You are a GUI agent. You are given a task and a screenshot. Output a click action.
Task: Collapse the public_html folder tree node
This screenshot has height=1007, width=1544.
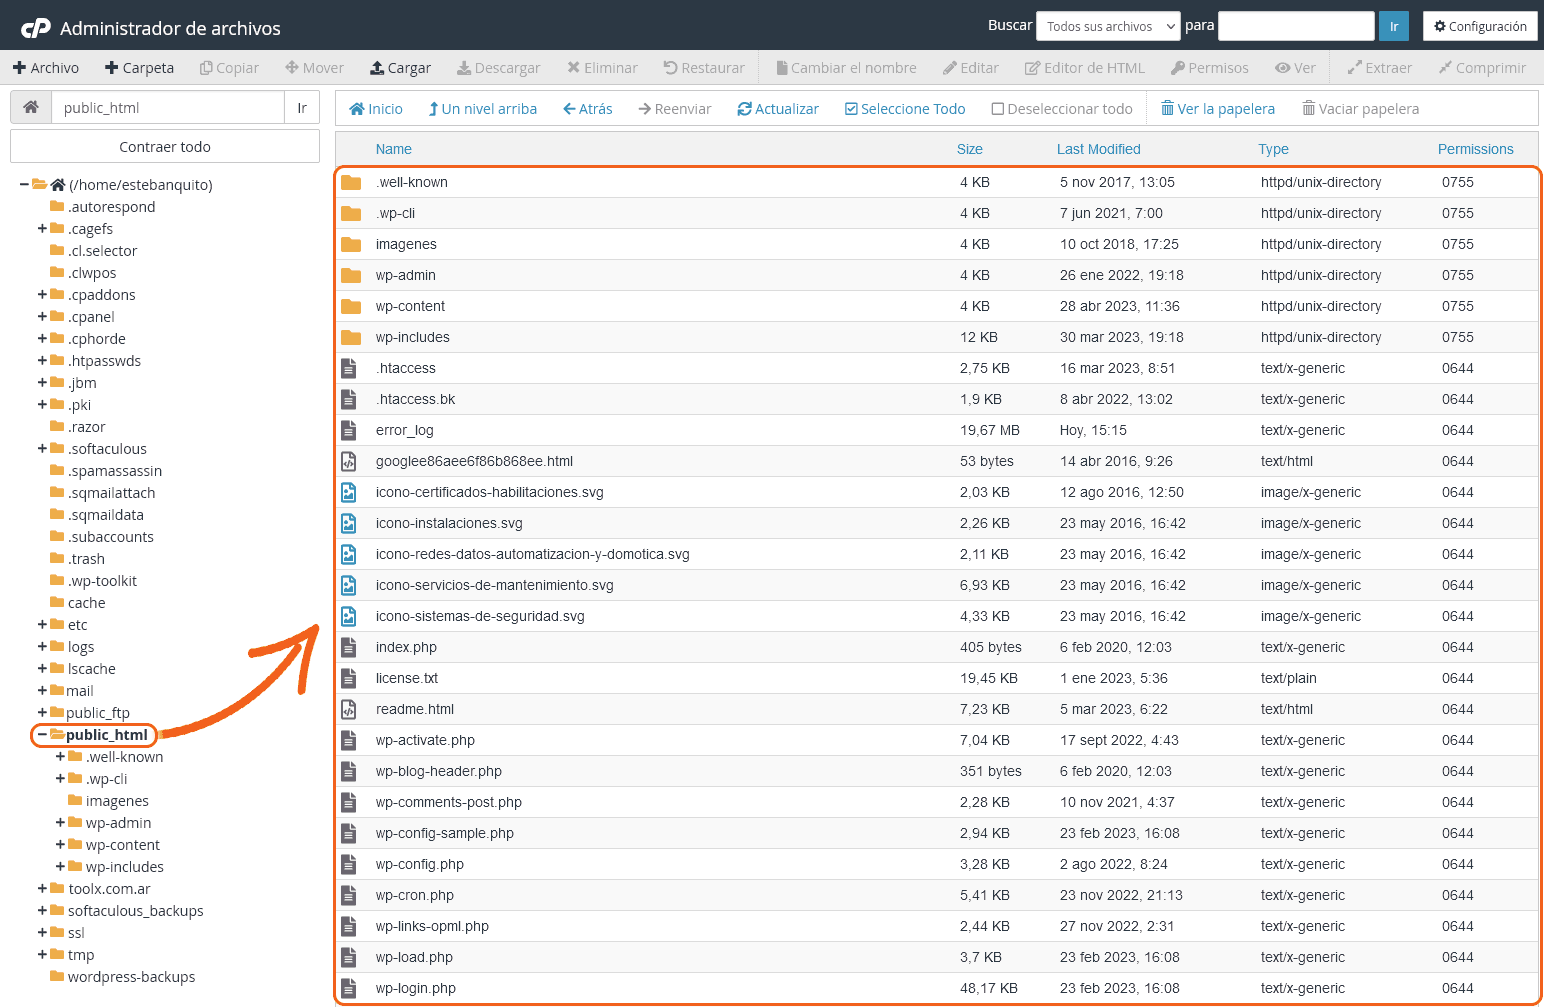tap(42, 735)
